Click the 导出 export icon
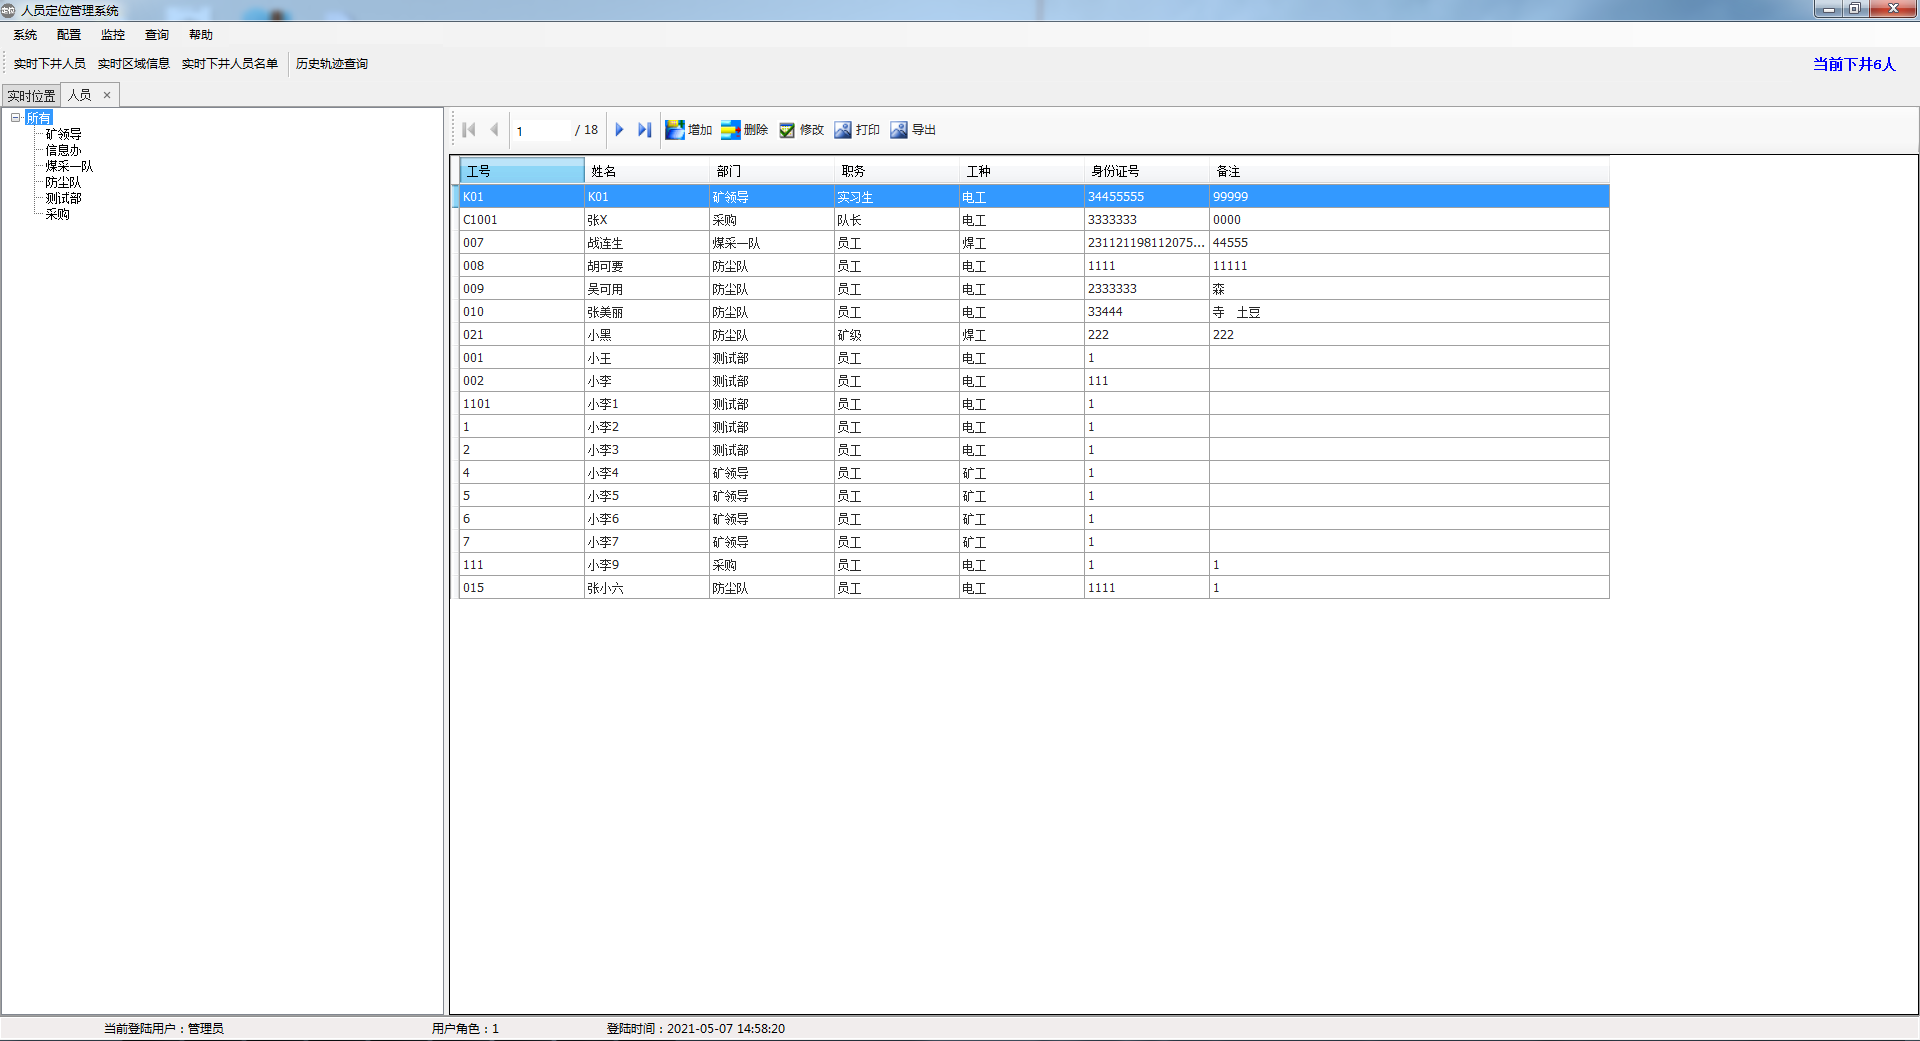1920x1041 pixels. coord(899,130)
